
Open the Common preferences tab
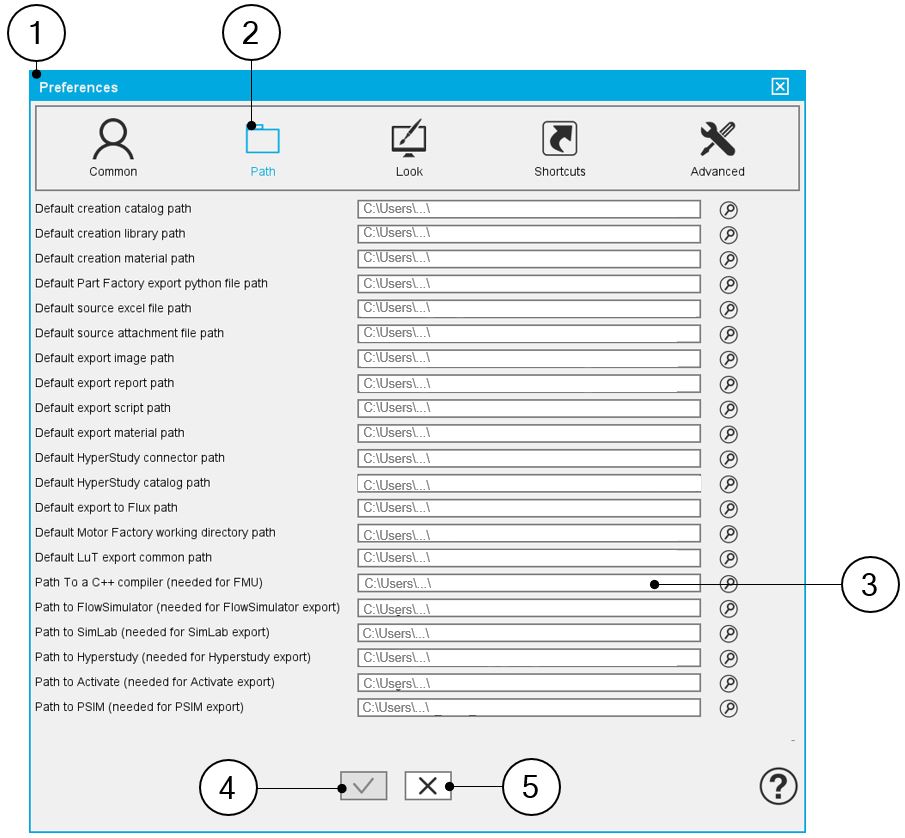coord(113,148)
